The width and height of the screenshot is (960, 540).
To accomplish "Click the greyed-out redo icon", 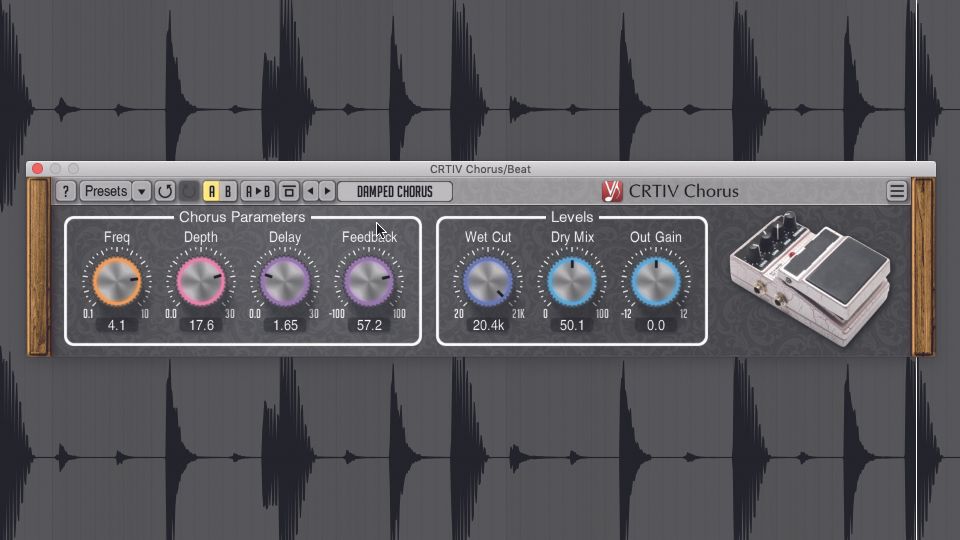I will (189, 191).
